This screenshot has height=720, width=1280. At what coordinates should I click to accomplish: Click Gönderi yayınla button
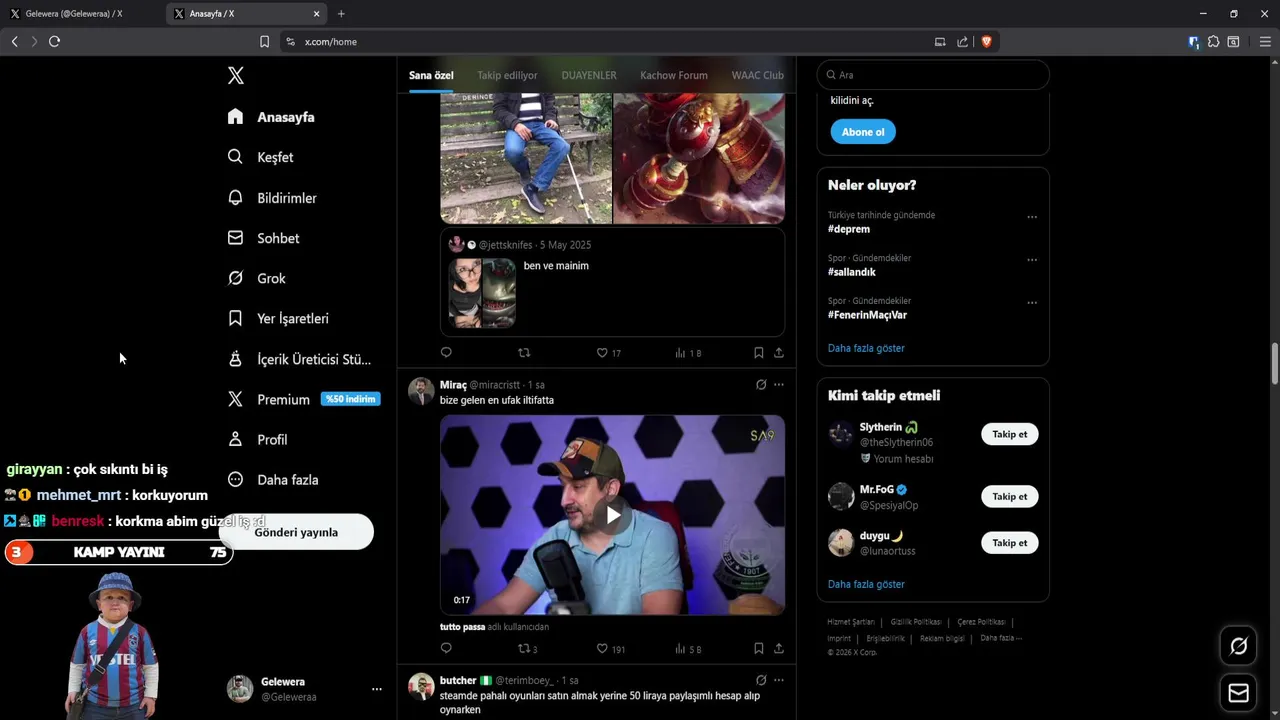(x=296, y=532)
